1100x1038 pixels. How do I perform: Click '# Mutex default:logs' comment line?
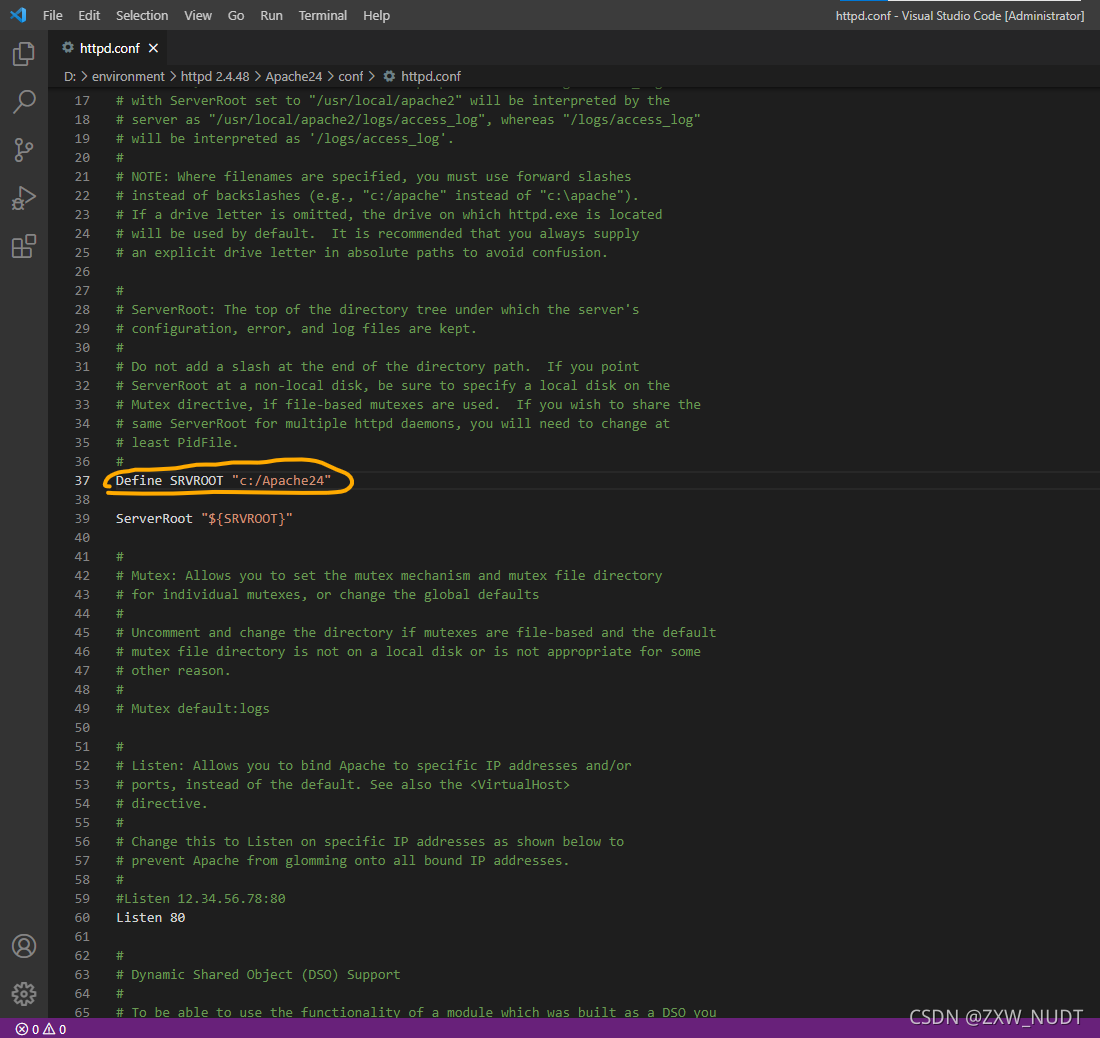tap(193, 708)
